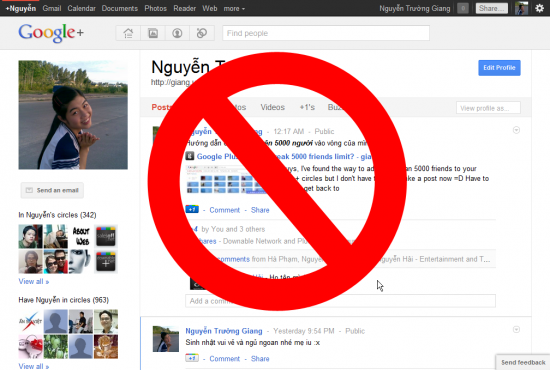
Task: Open the Share box in top bar
Action: pyautogui.click(x=492, y=8)
